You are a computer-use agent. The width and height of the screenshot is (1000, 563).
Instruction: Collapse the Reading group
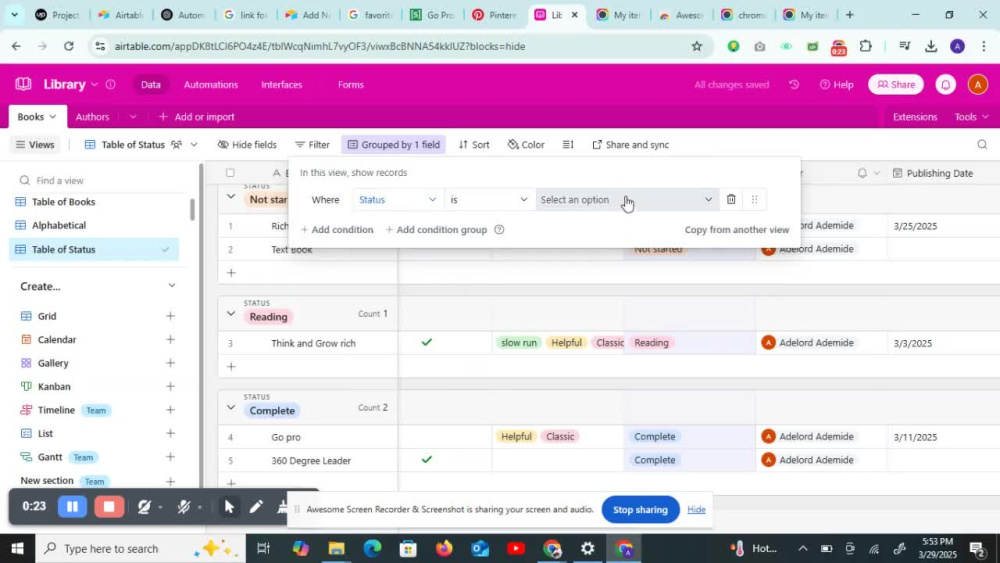231,314
